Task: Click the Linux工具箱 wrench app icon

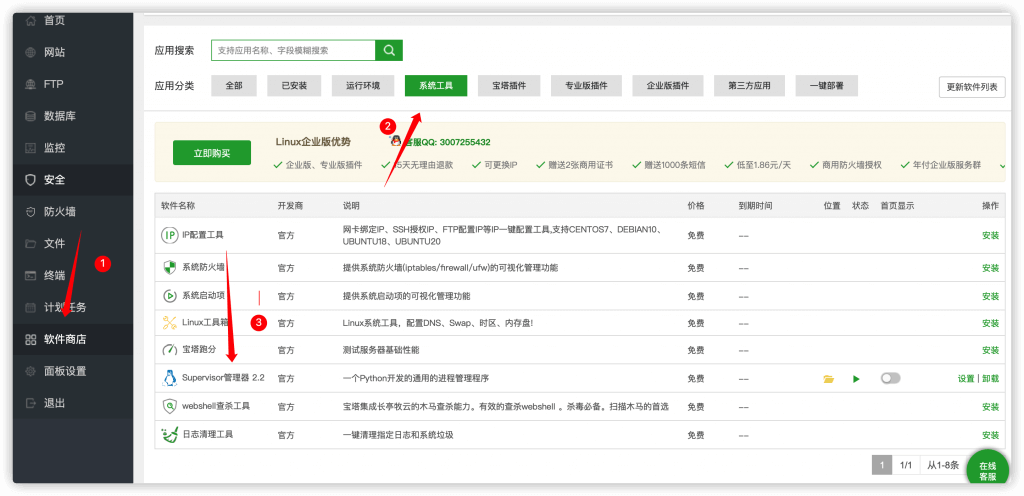Action: (170, 322)
